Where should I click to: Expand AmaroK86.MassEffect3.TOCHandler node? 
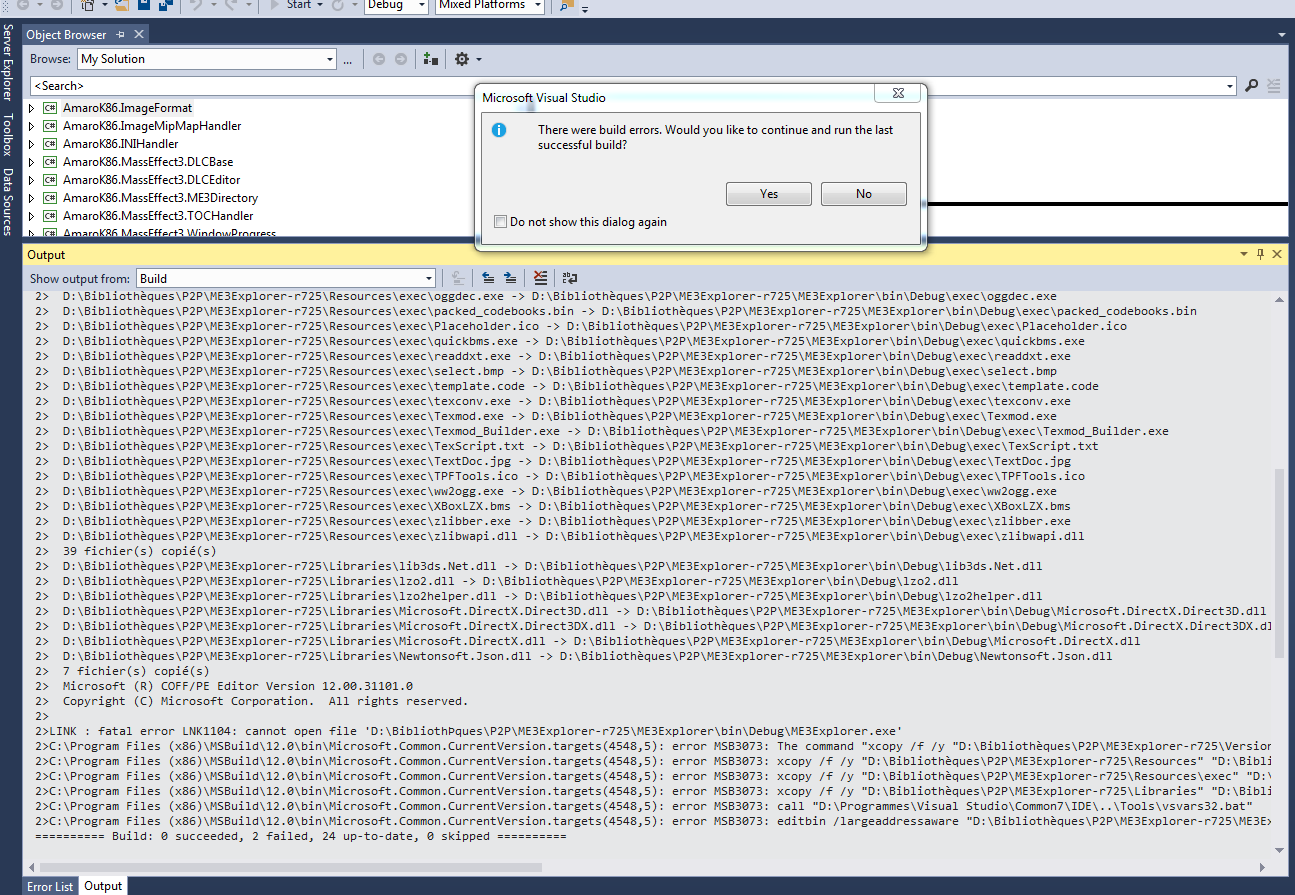coord(31,216)
